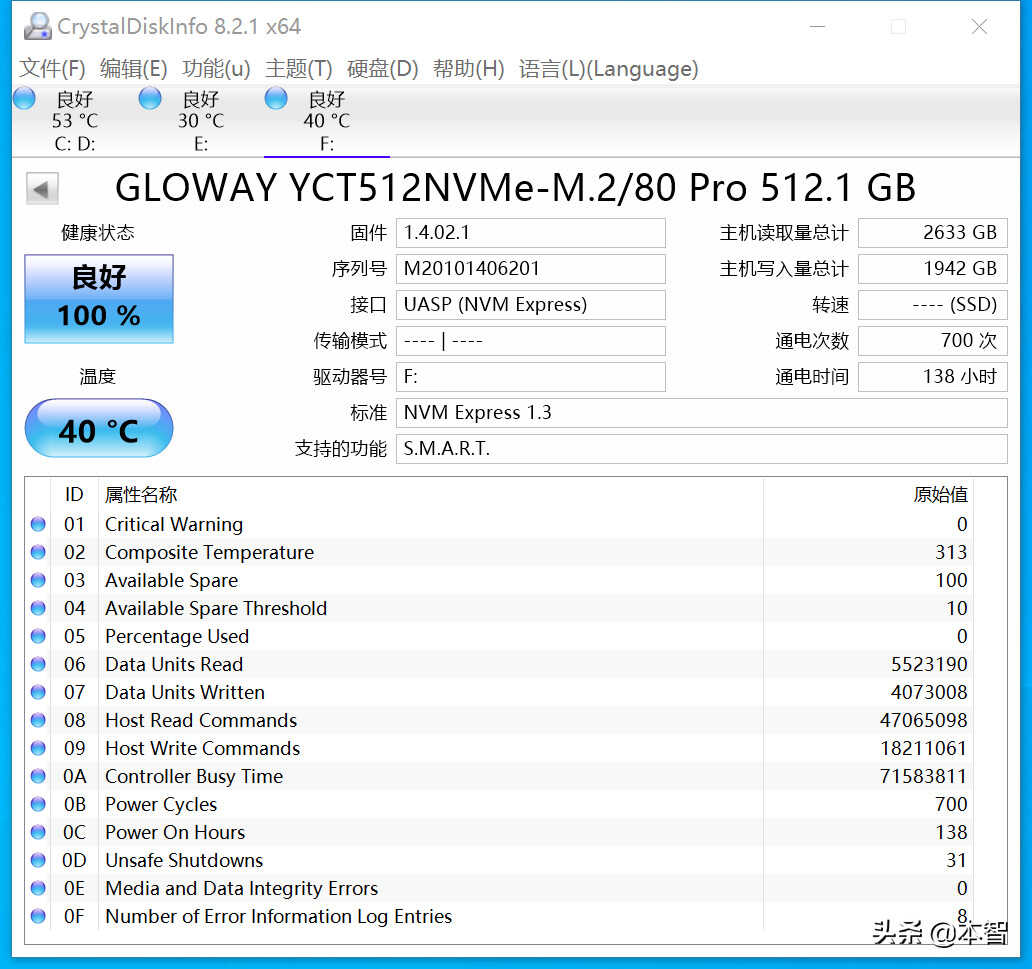Click the Power On Hours status dot
Screen dimensions: 1032x969
[38, 832]
